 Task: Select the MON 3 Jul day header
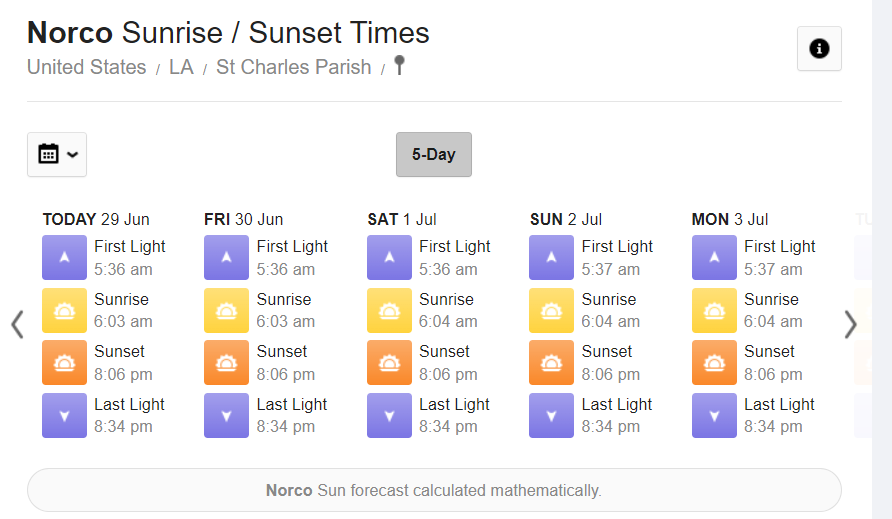[x=730, y=219]
